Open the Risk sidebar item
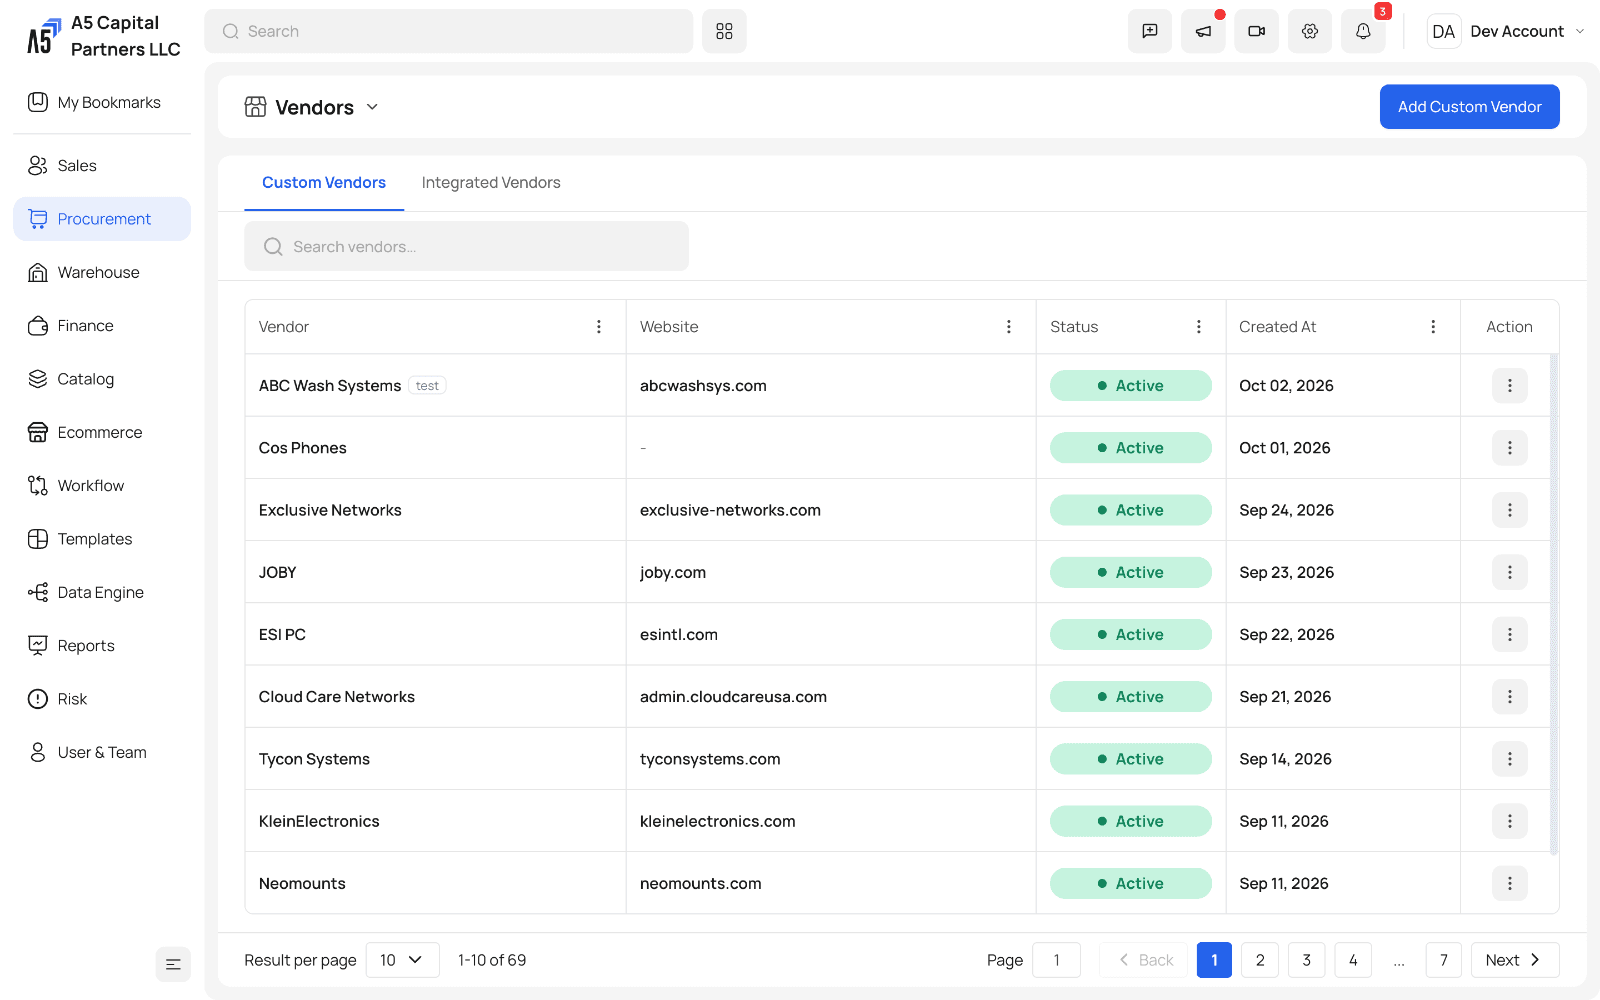 pyautogui.click(x=102, y=699)
